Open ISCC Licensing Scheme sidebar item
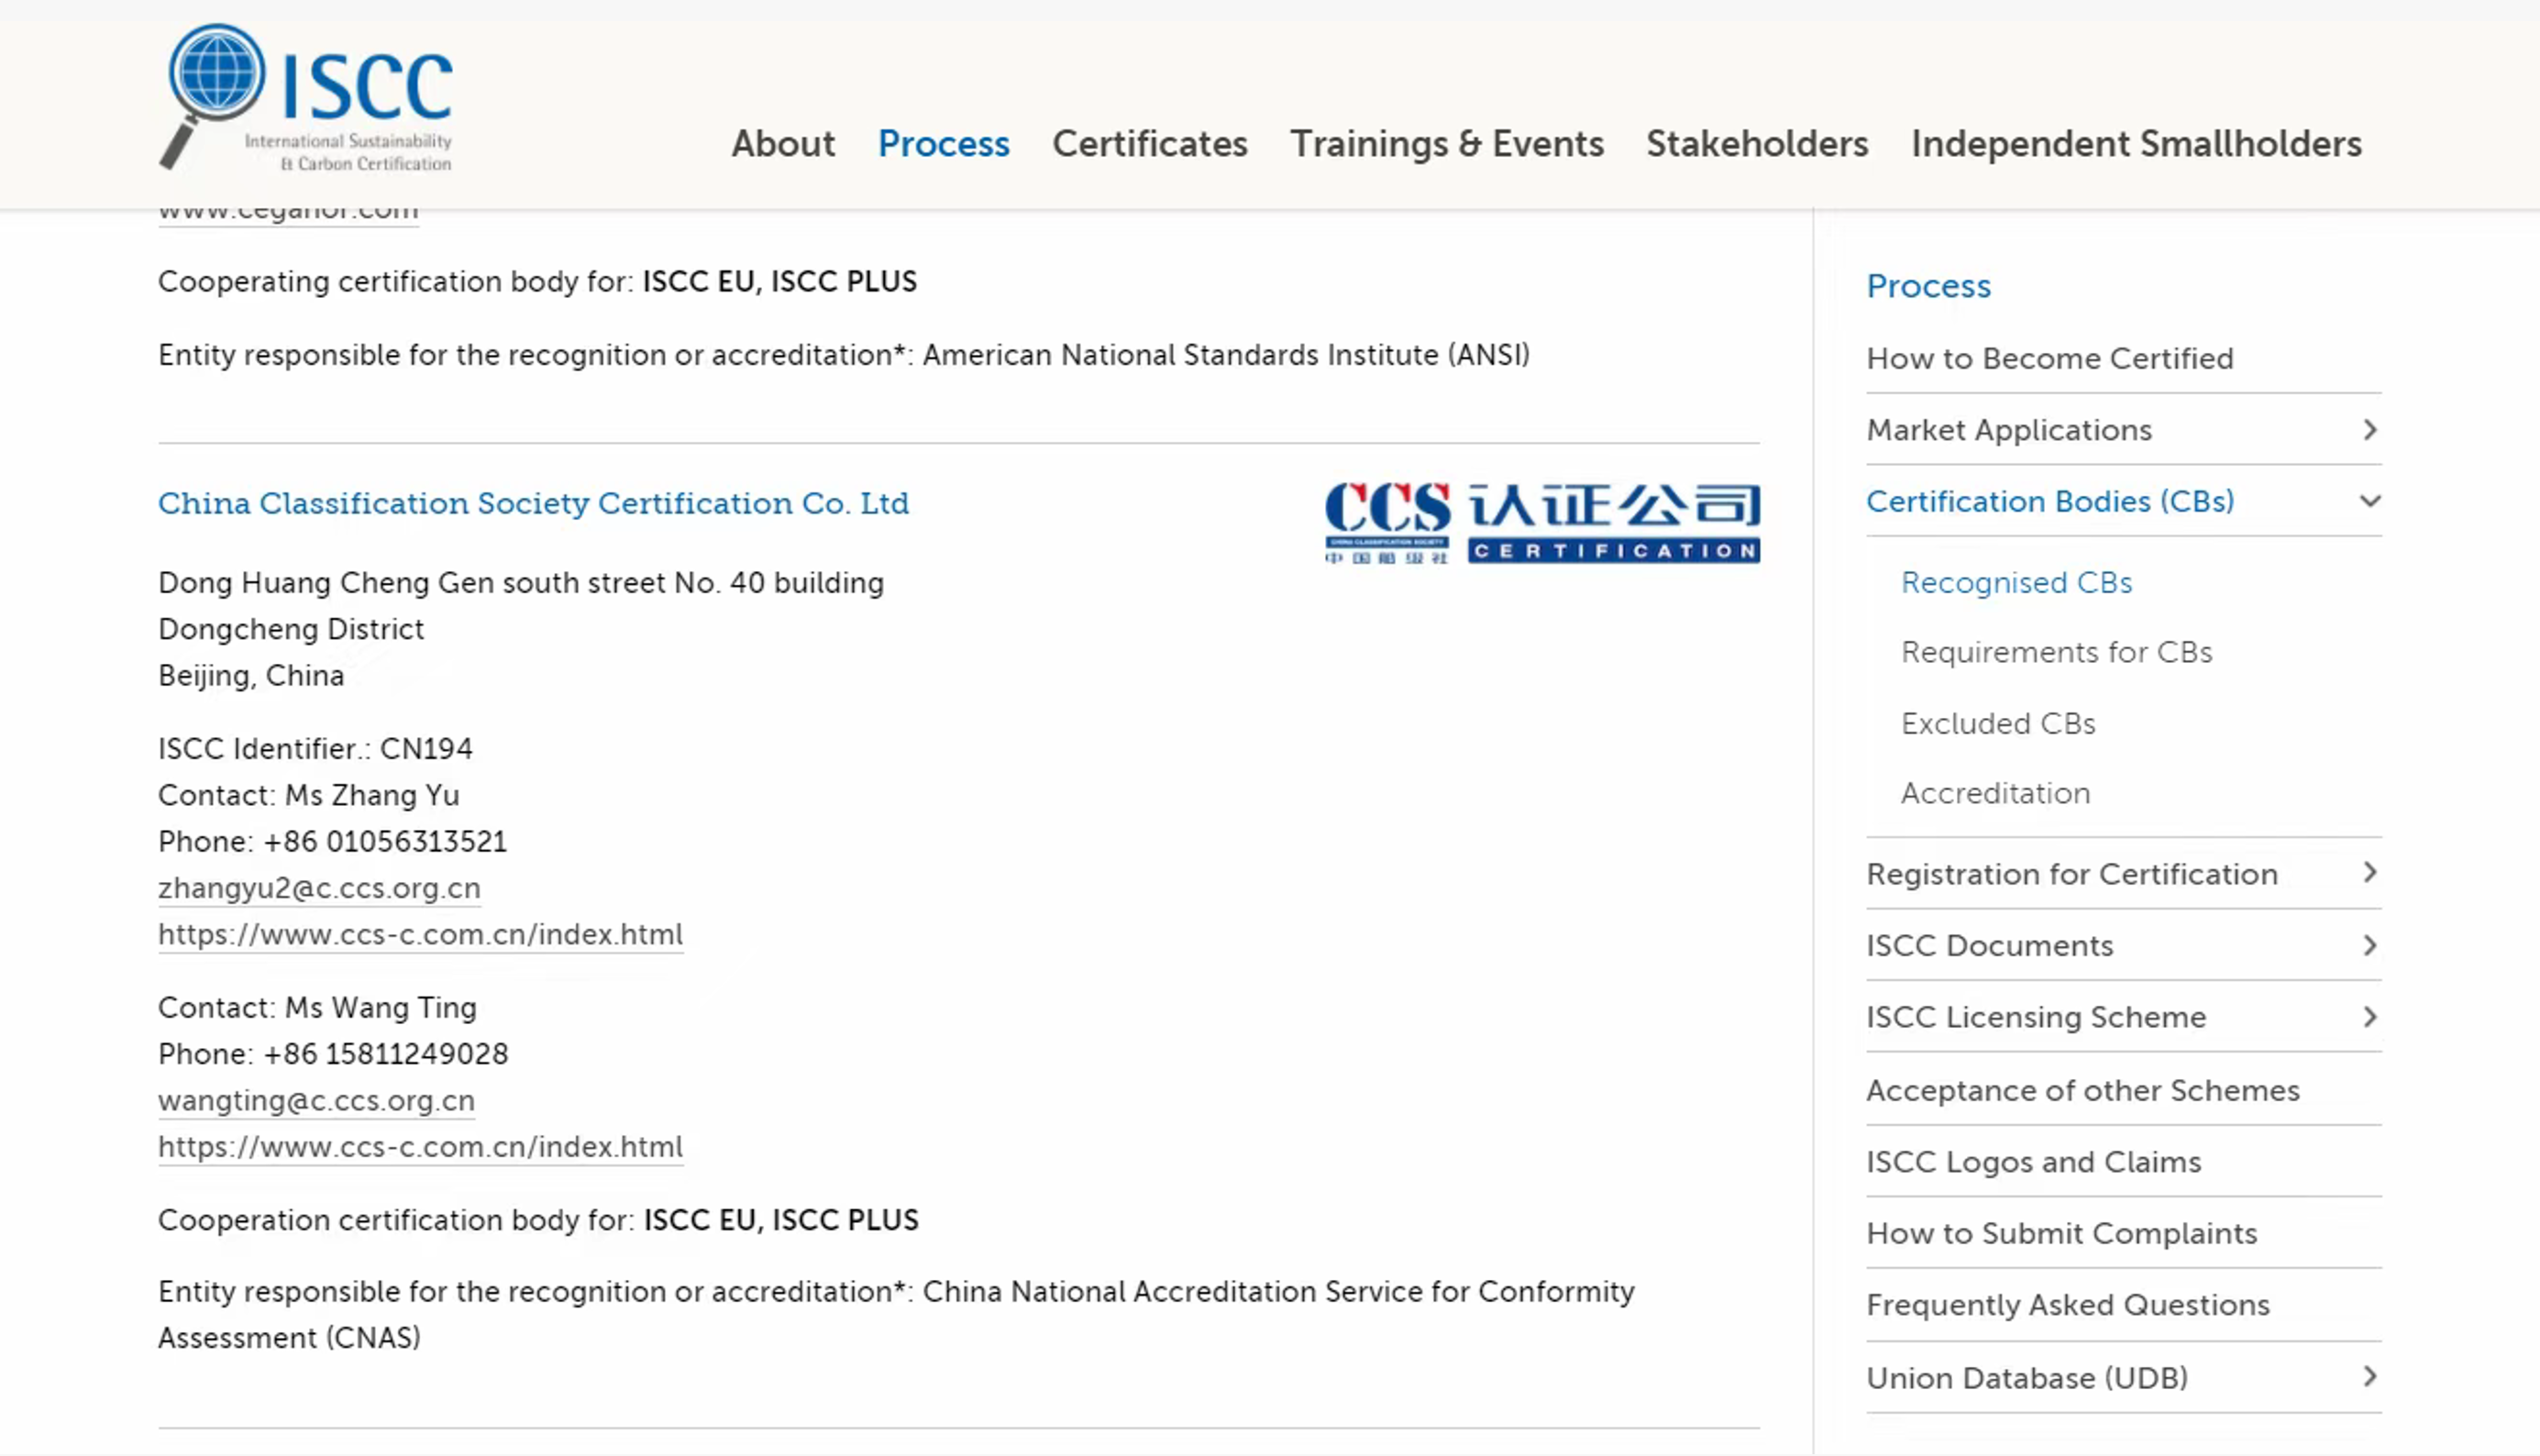Viewport: 2540px width, 1456px height. 2036,1017
